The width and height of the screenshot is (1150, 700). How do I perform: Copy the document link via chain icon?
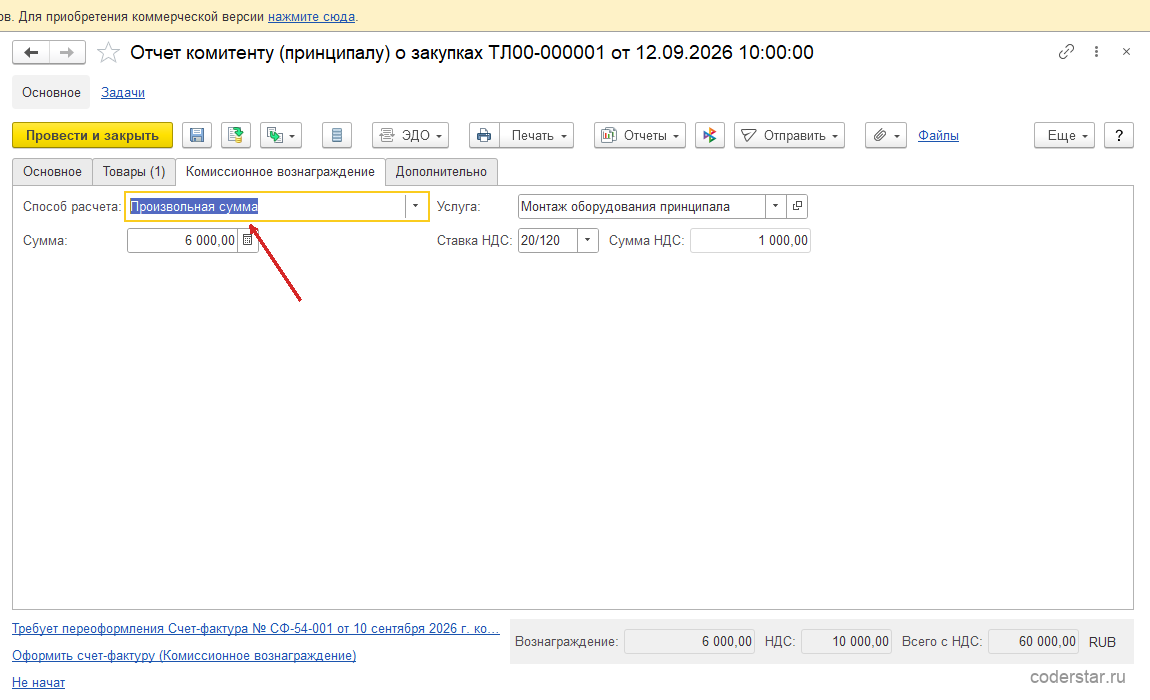coord(1066,51)
